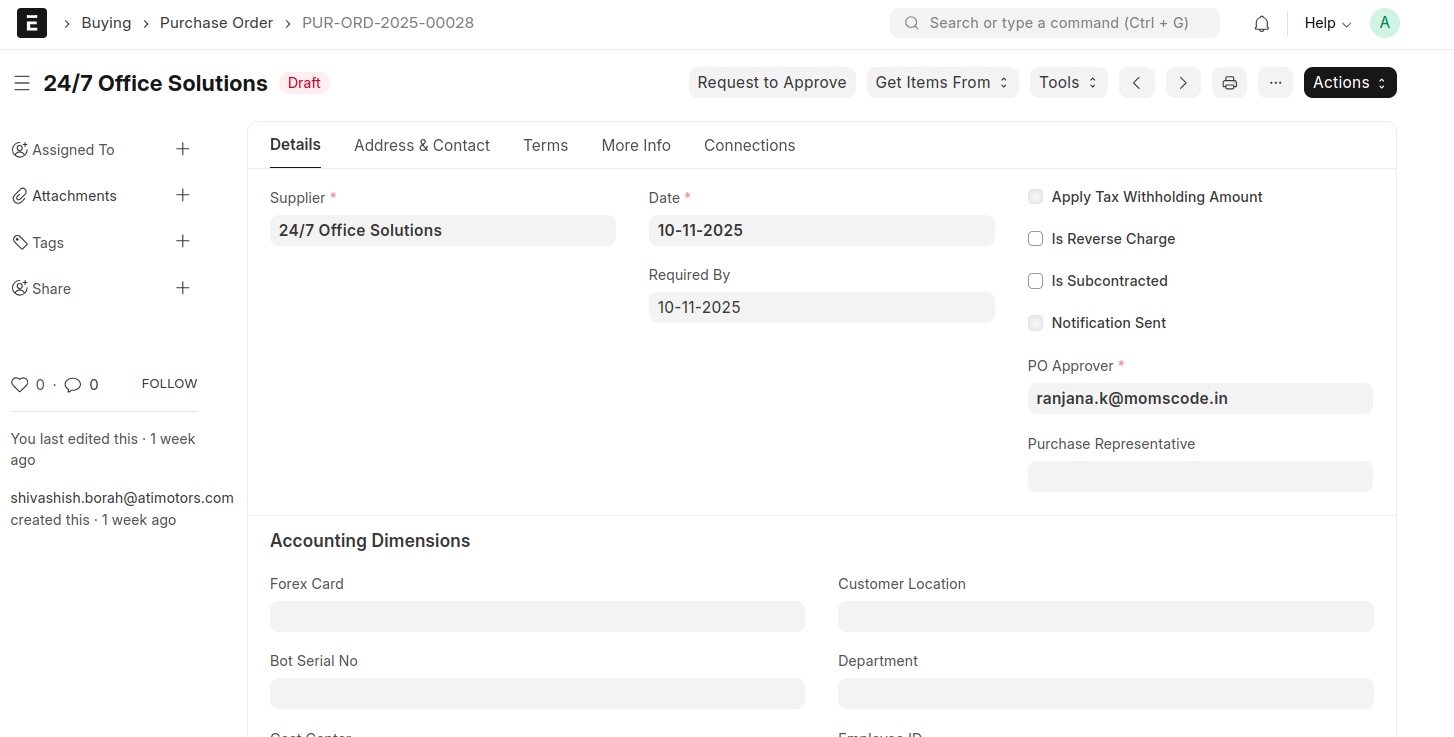Check the Is Reverse Charge box
1454x737 pixels.
pyautogui.click(x=1035, y=238)
